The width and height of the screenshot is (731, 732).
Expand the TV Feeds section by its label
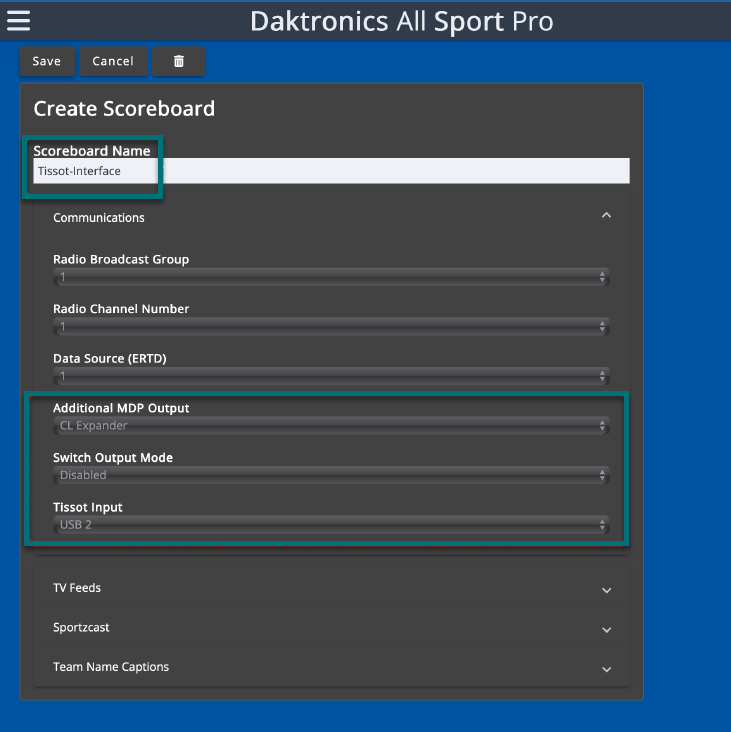[77, 588]
